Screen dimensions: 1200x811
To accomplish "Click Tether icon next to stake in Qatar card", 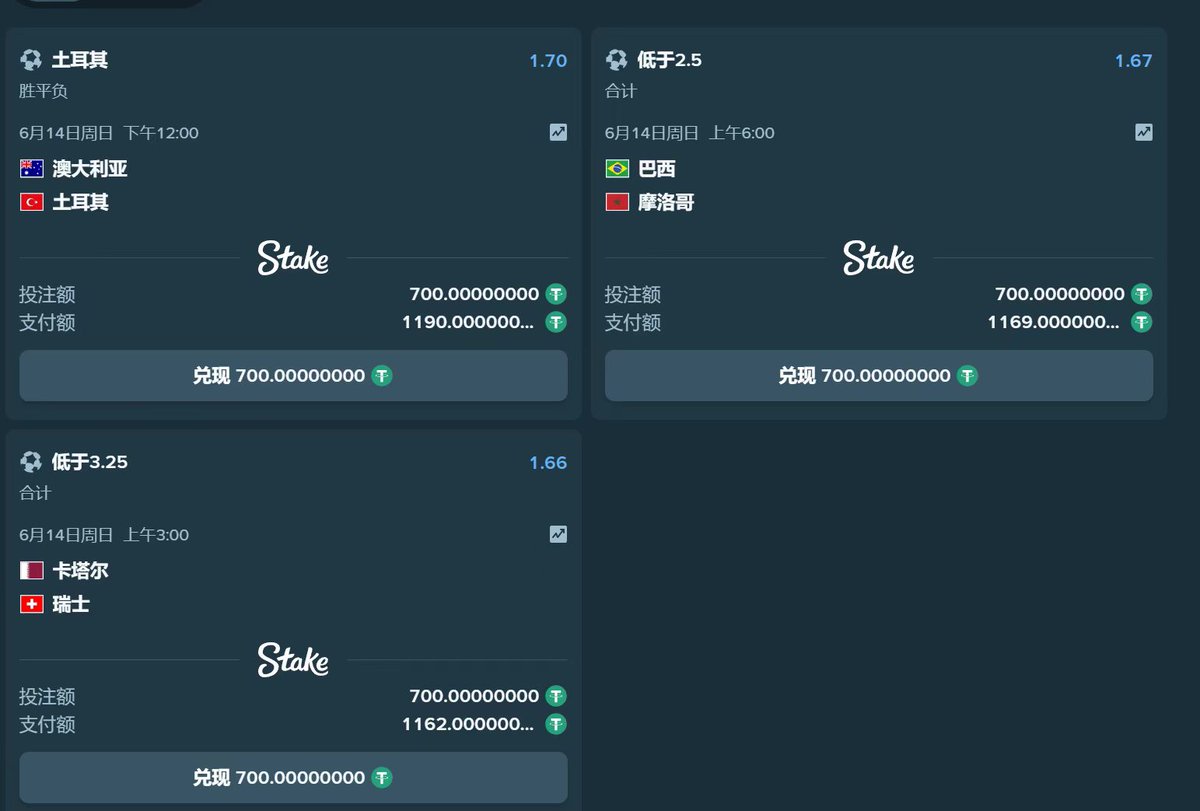I will point(556,696).
